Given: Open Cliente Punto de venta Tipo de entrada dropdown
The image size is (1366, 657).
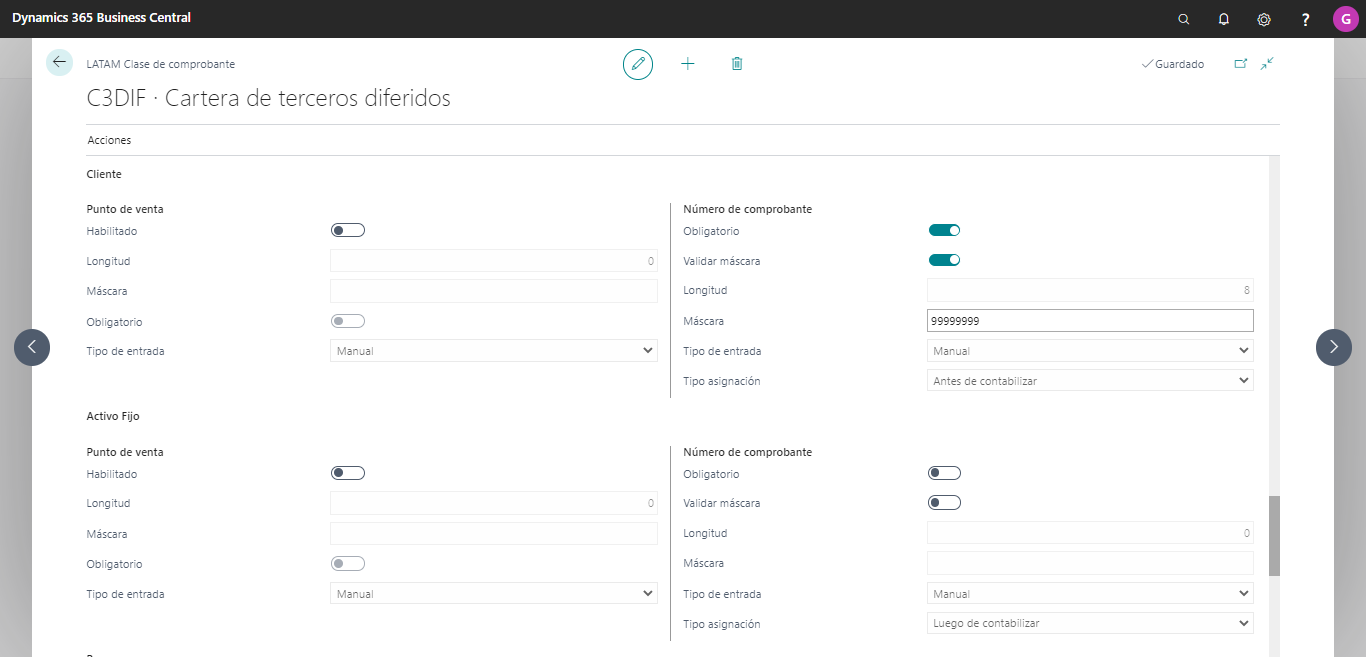Looking at the screenshot, I should (x=494, y=351).
